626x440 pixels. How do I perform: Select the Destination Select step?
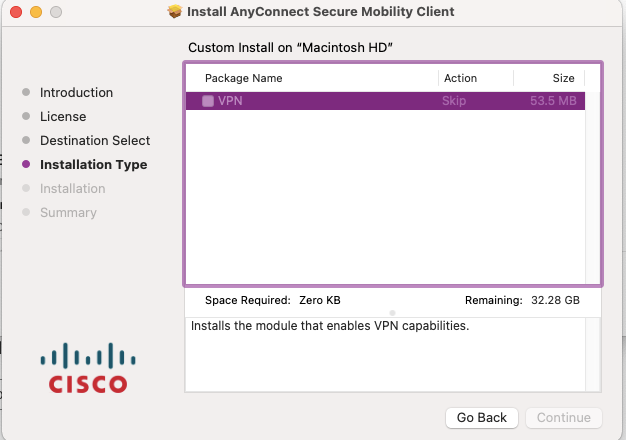tap(95, 141)
